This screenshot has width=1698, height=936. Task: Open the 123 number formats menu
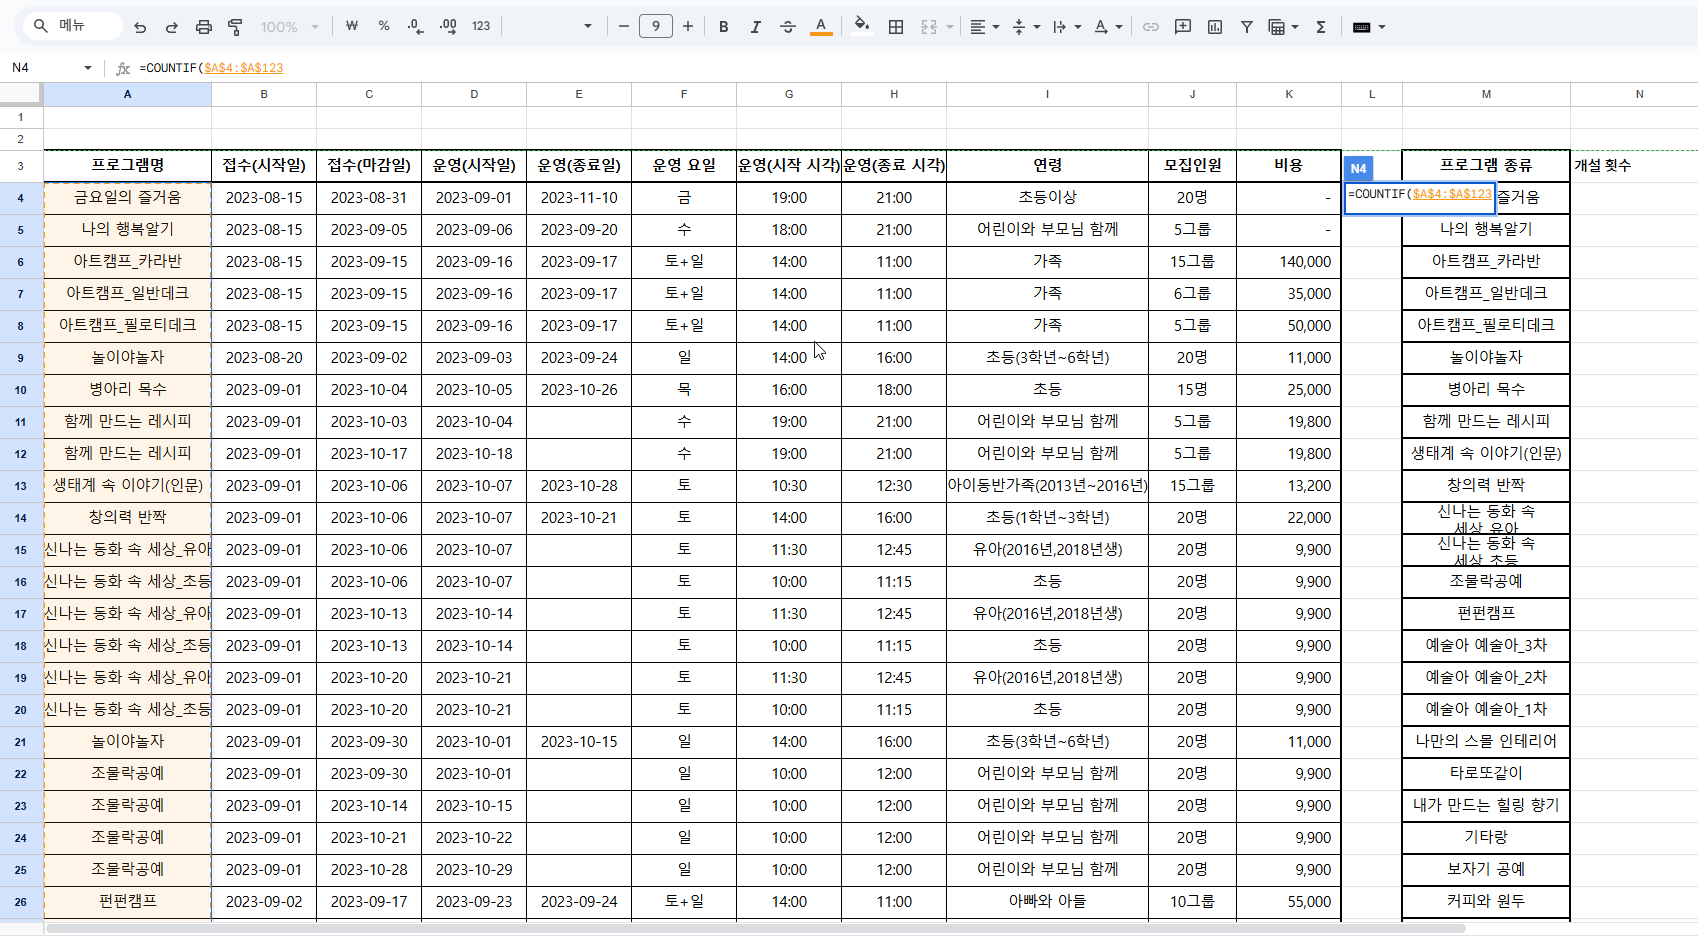pos(481,27)
